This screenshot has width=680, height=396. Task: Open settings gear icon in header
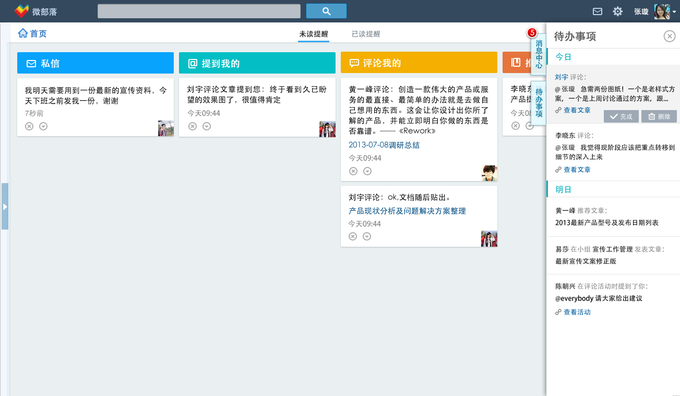click(618, 12)
